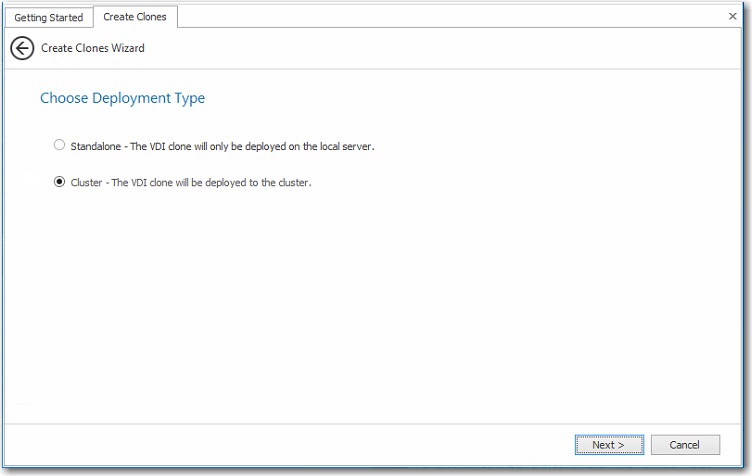
Task: Click the Create Clones Wizard title
Action: [x=93, y=48]
